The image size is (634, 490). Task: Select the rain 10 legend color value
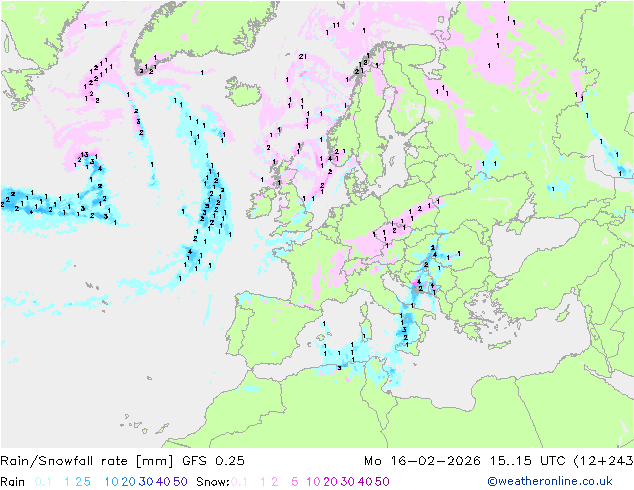click(112, 482)
